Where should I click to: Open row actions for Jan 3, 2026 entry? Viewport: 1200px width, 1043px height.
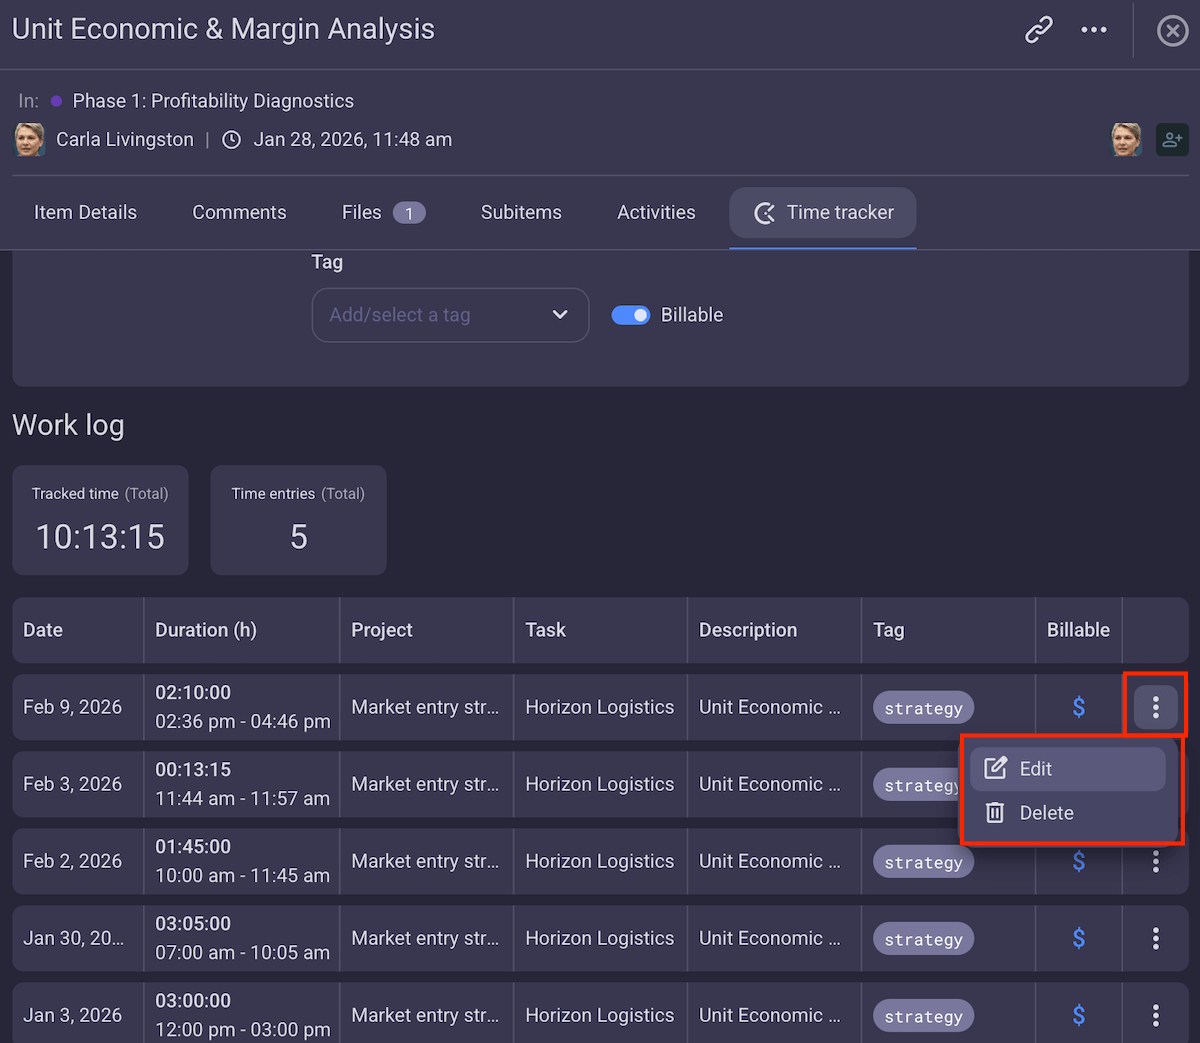pos(1155,1015)
